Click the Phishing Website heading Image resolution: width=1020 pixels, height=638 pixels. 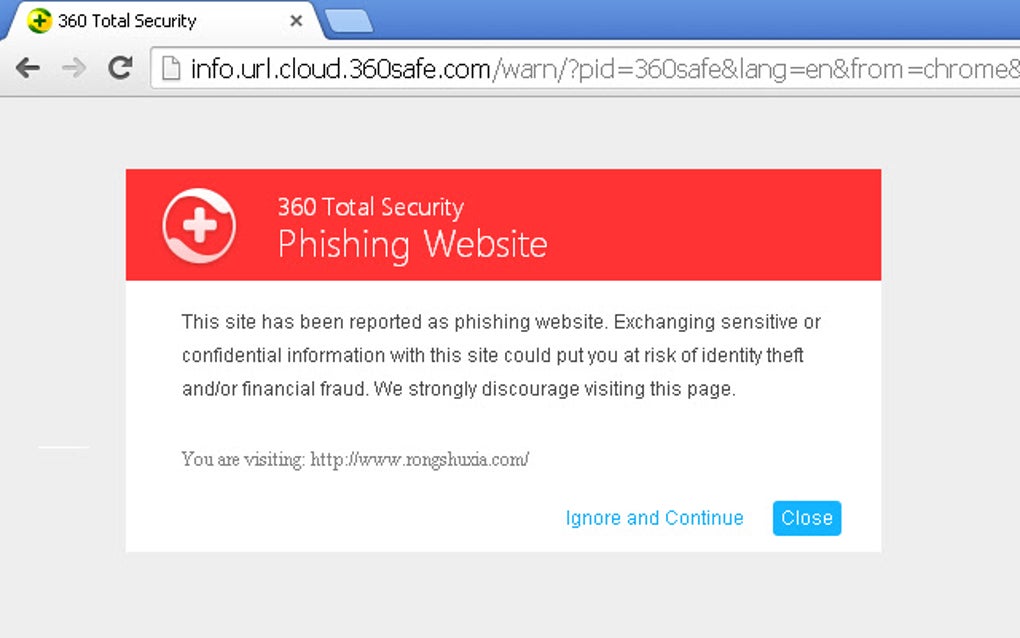point(412,244)
